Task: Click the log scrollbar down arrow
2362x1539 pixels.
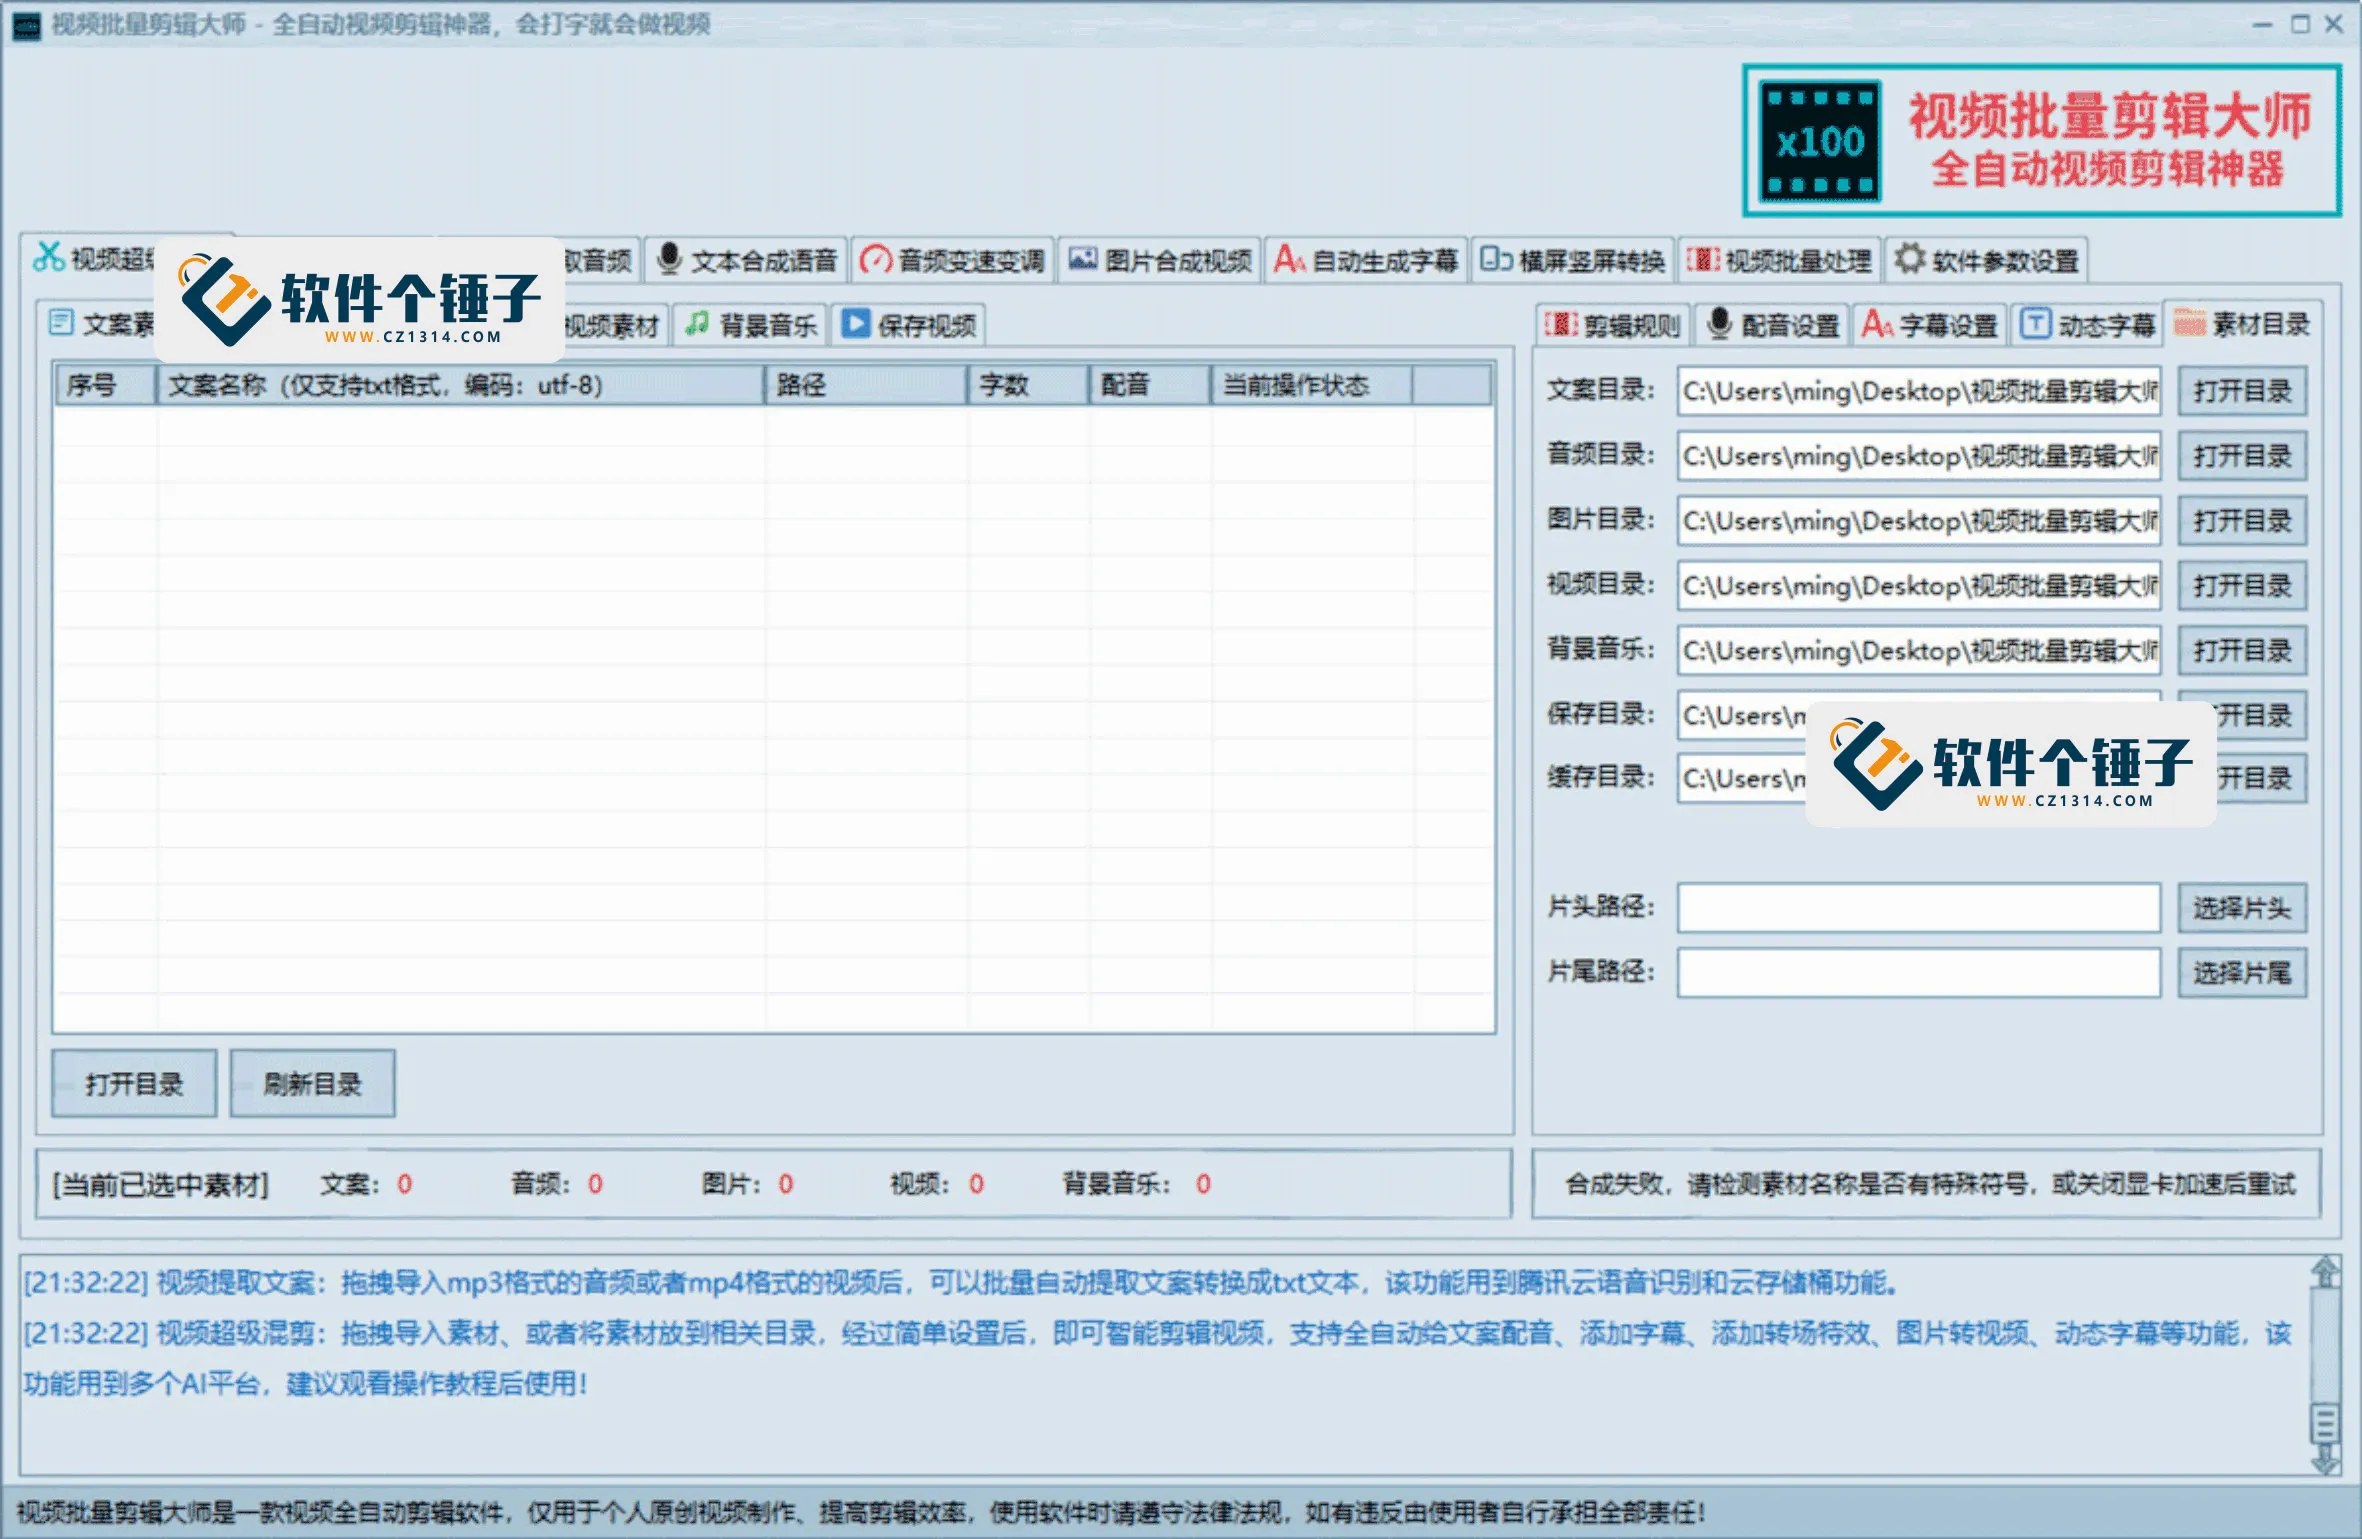Action: click(2326, 1459)
